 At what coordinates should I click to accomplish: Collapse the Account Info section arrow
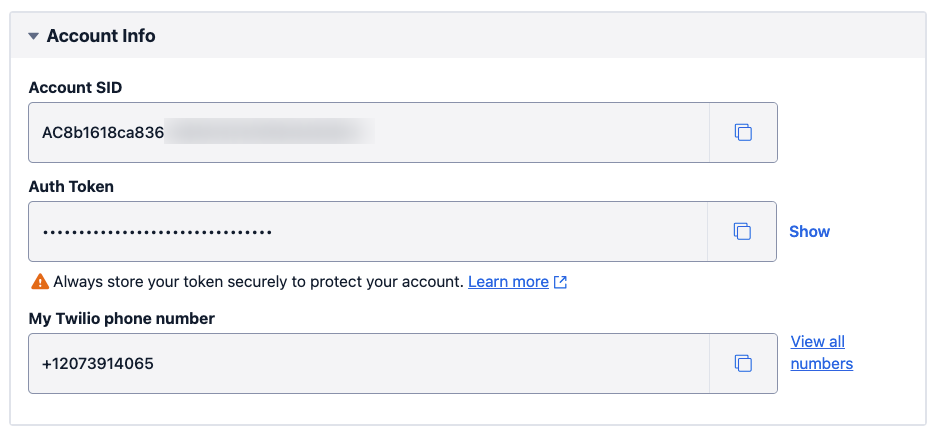(33, 36)
